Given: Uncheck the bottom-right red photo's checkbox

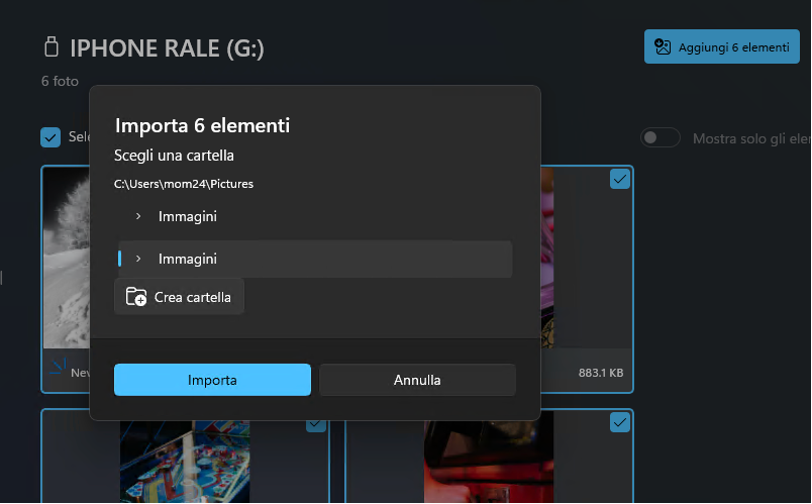Looking at the screenshot, I should 620,423.
